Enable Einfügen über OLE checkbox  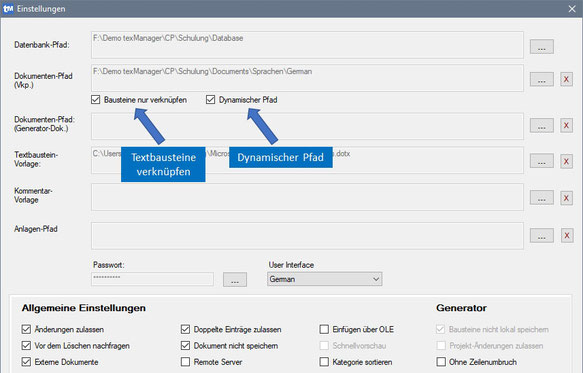coord(324,329)
